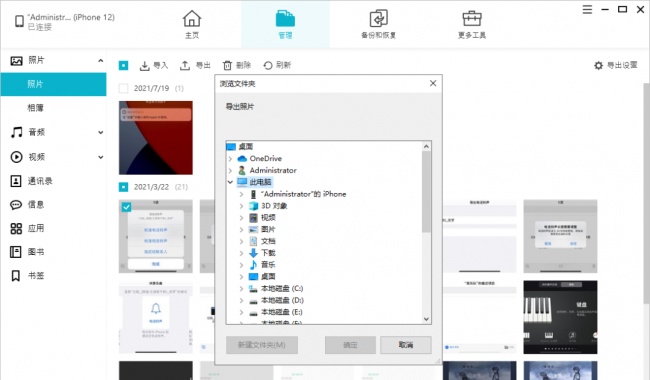The width and height of the screenshot is (650, 380).
Task: Select the piano keyboard photo thumbnail
Action: [x=560, y=317]
